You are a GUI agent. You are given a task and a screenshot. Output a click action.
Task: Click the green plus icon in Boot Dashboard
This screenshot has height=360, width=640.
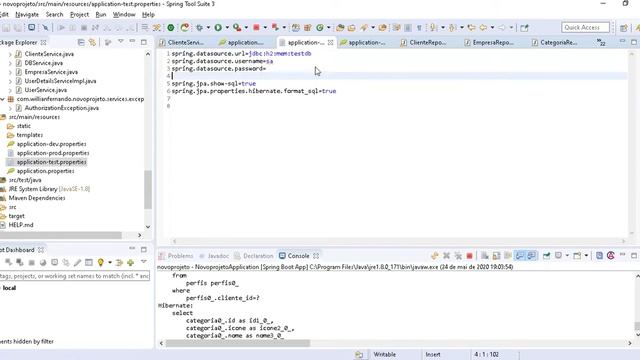[x=130, y=262]
